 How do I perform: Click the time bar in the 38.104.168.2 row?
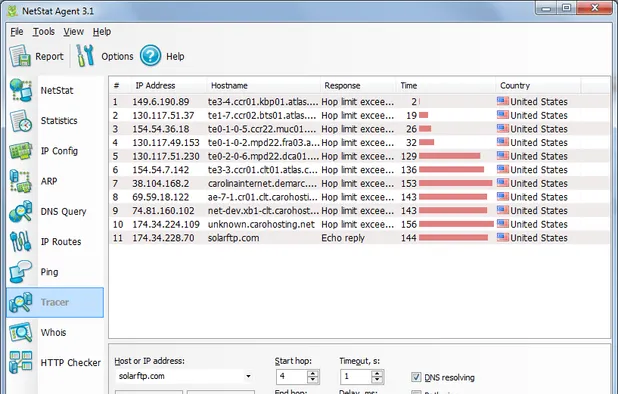[456, 183]
